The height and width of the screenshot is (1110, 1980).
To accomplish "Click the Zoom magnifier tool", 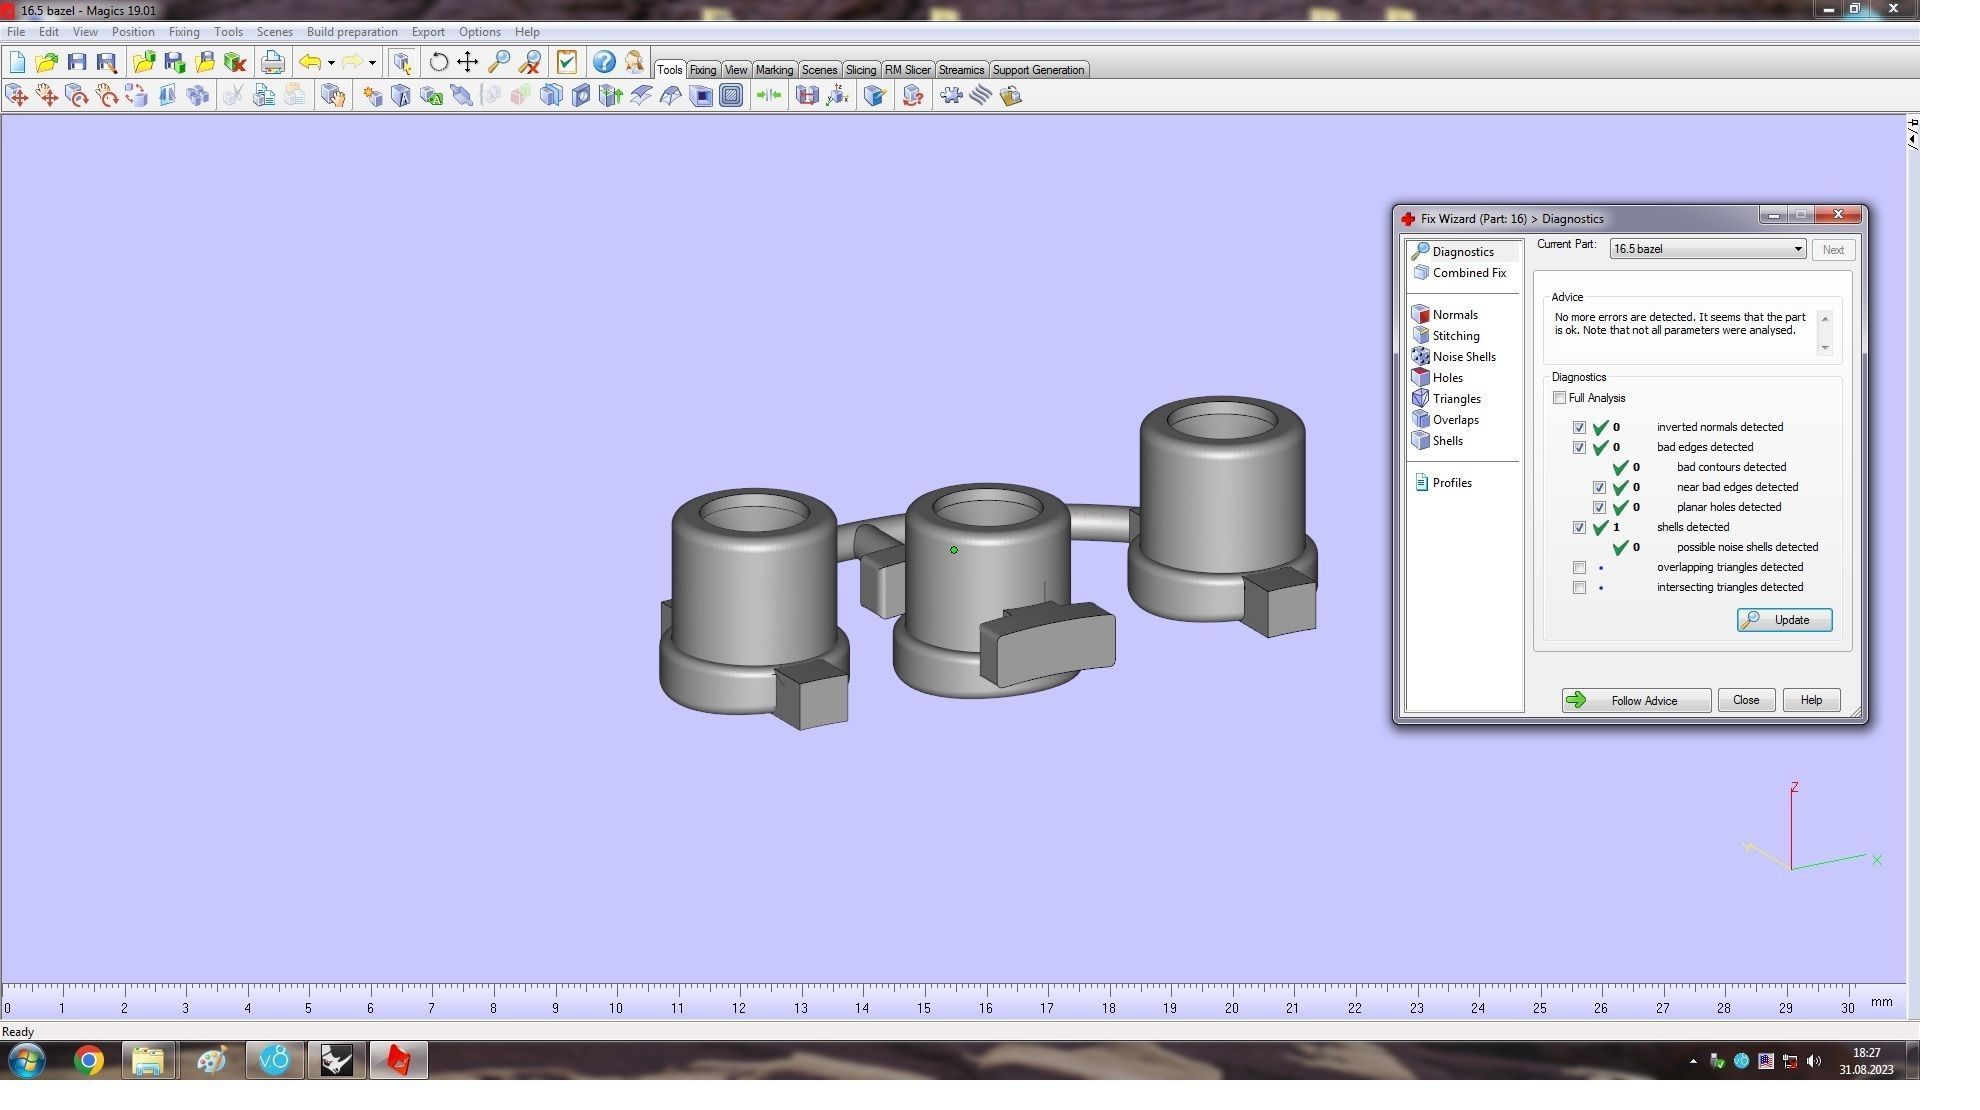I will pyautogui.click(x=499, y=62).
